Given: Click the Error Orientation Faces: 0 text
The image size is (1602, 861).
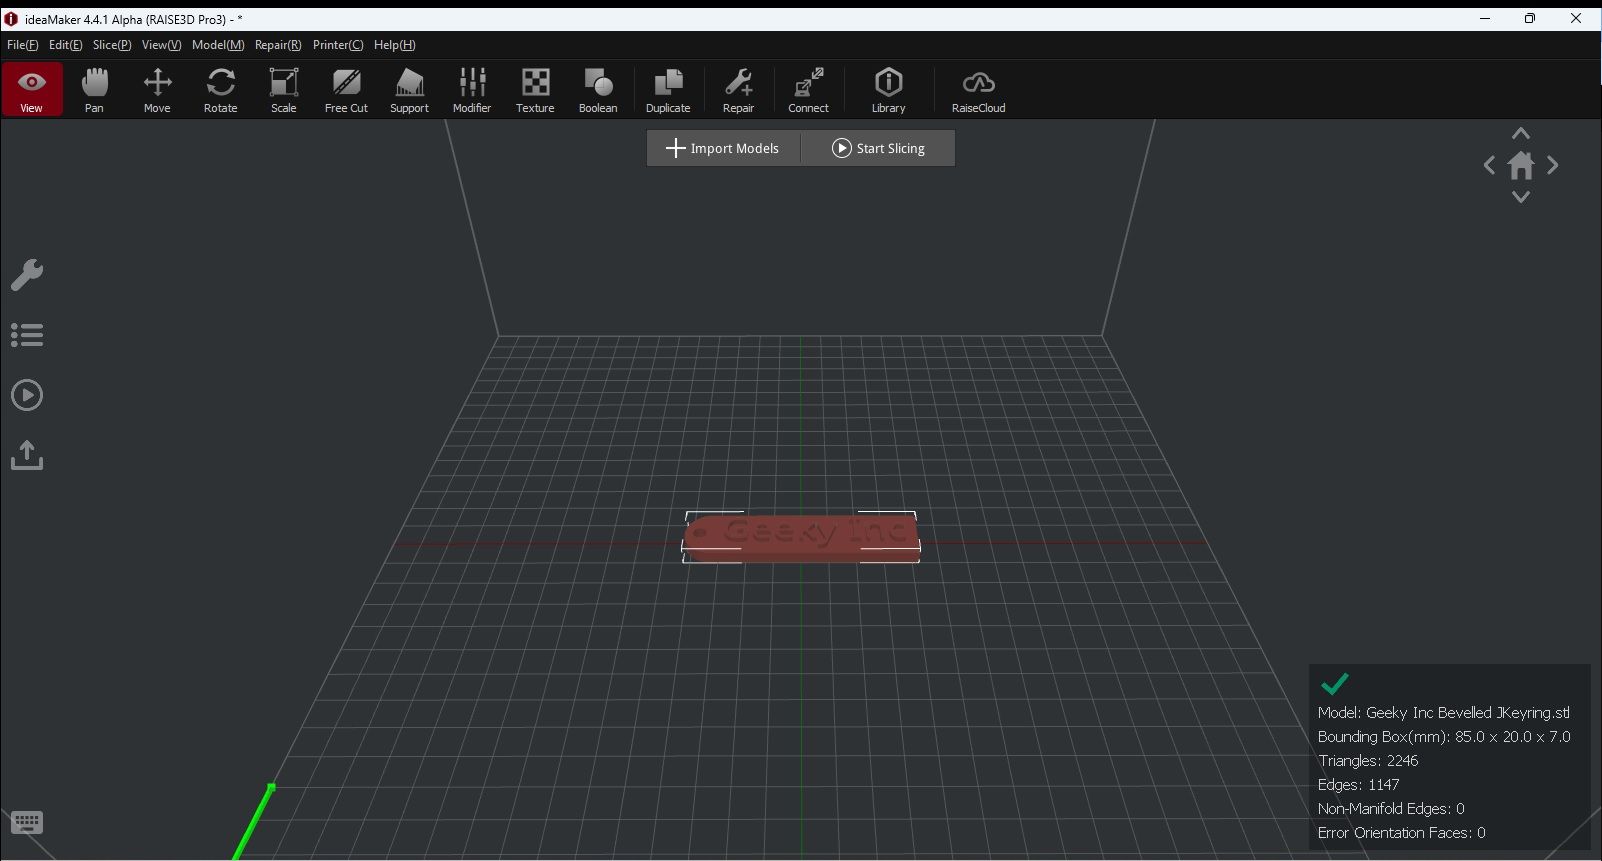Looking at the screenshot, I should coord(1402,833).
